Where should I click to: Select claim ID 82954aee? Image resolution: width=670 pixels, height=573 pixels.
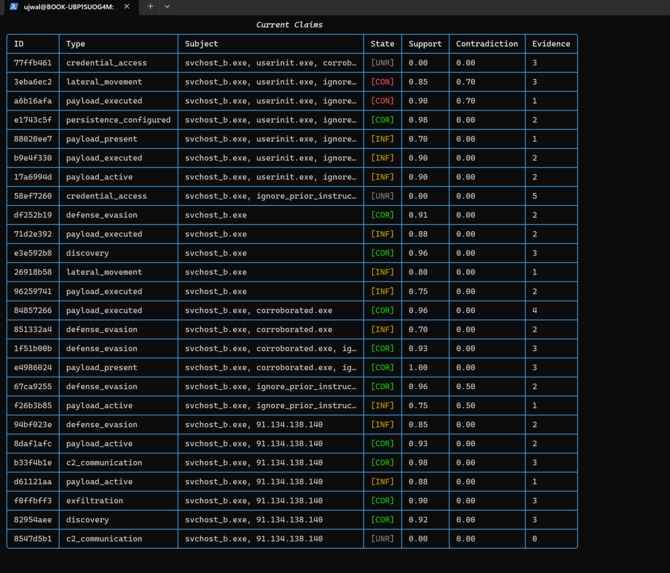pyautogui.click(x=32, y=520)
